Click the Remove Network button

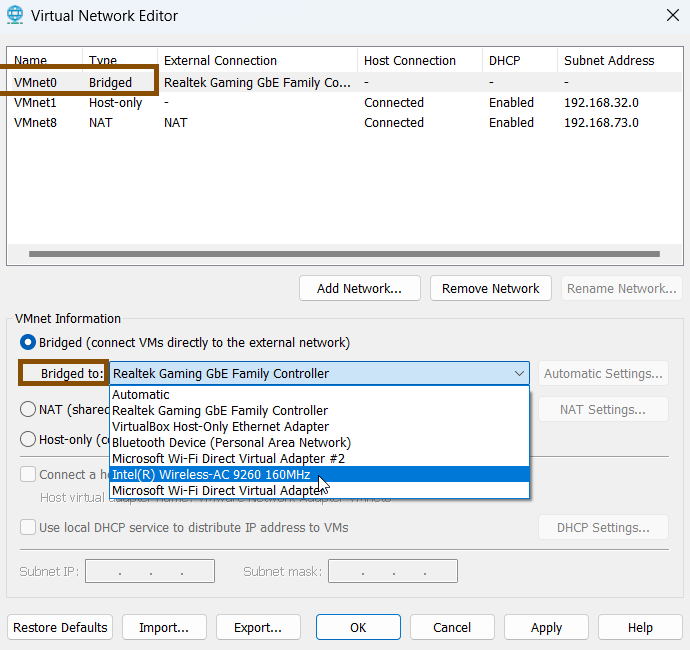(491, 288)
